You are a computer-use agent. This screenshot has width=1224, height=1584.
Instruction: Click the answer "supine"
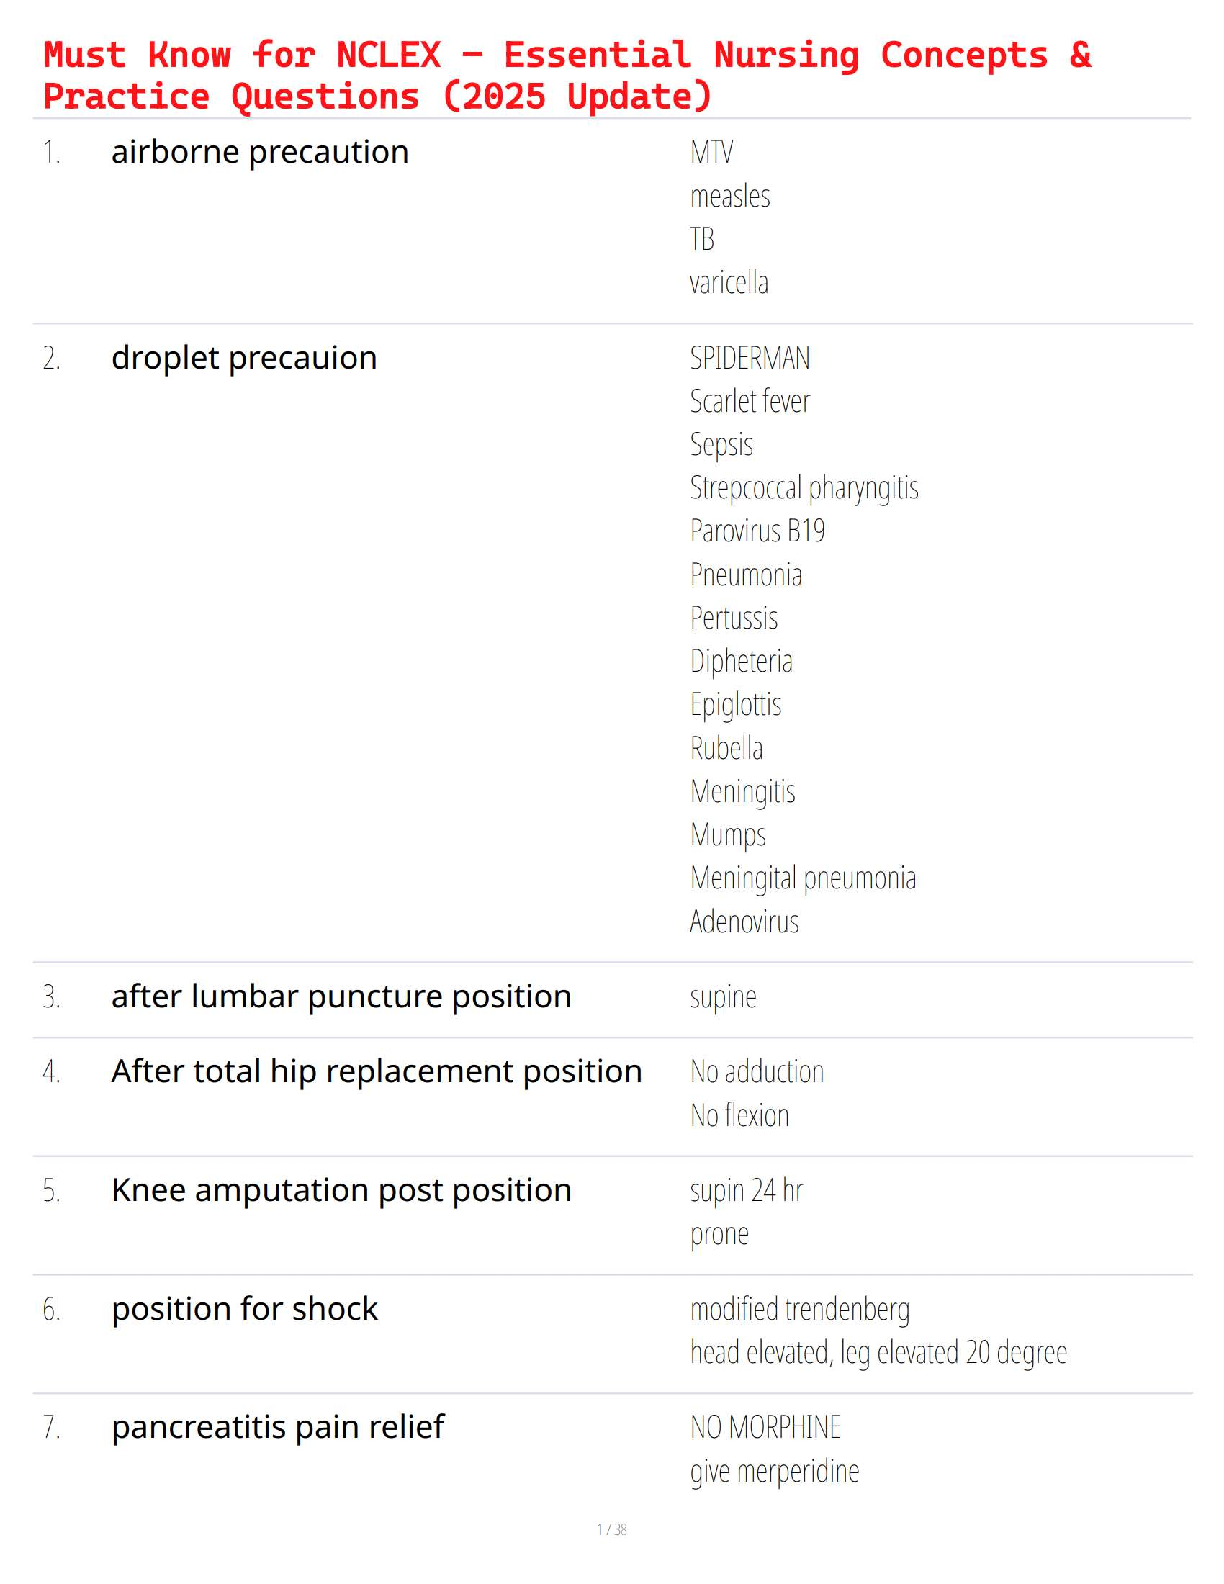723,997
